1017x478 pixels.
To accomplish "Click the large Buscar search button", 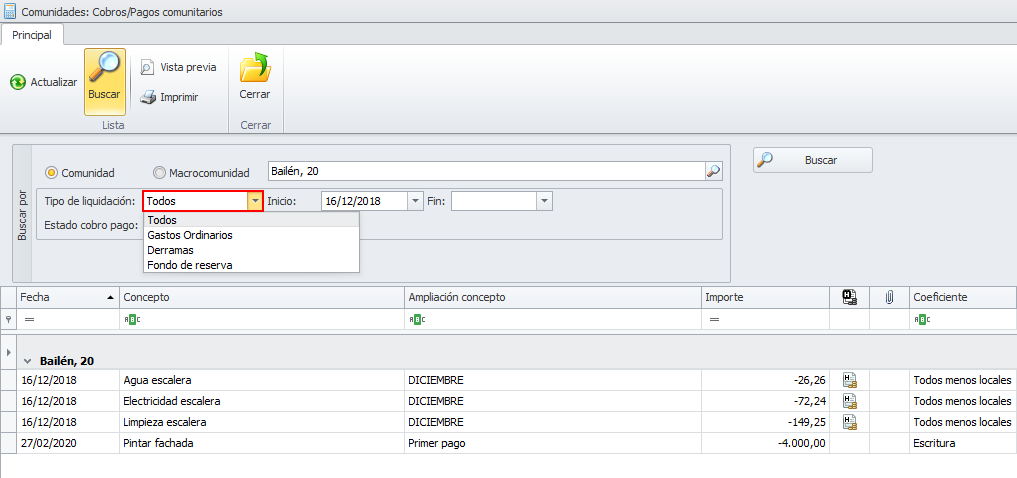I will [813, 160].
